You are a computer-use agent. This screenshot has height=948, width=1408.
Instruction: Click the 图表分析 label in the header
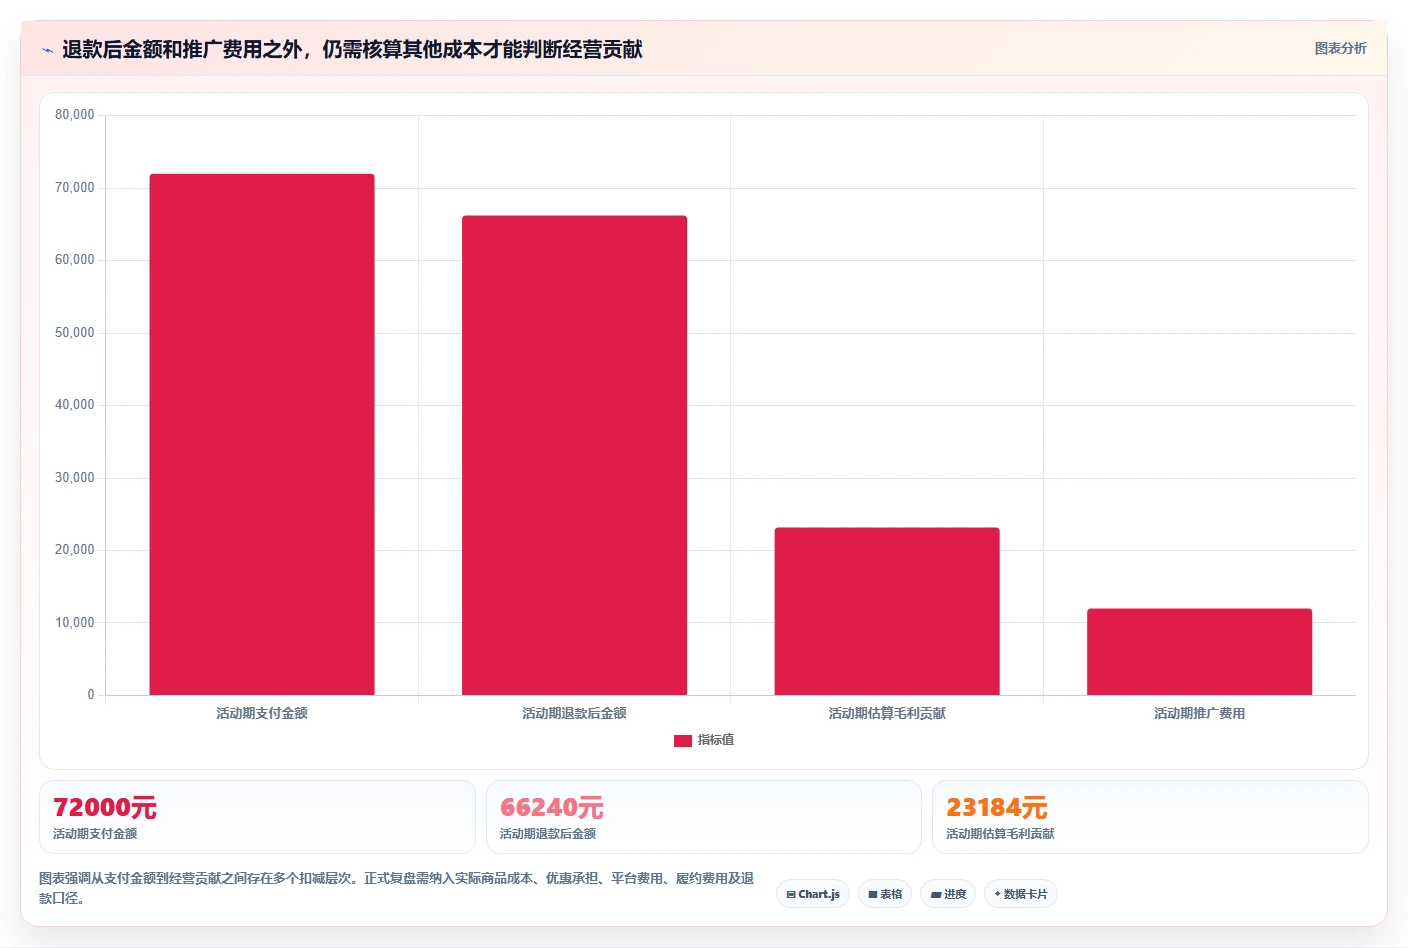[x=1340, y=48]
